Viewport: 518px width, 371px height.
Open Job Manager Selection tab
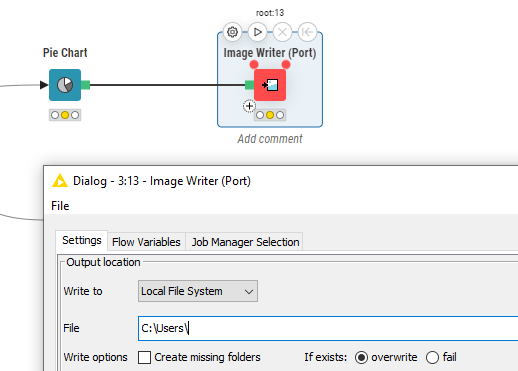pos(245,242)
